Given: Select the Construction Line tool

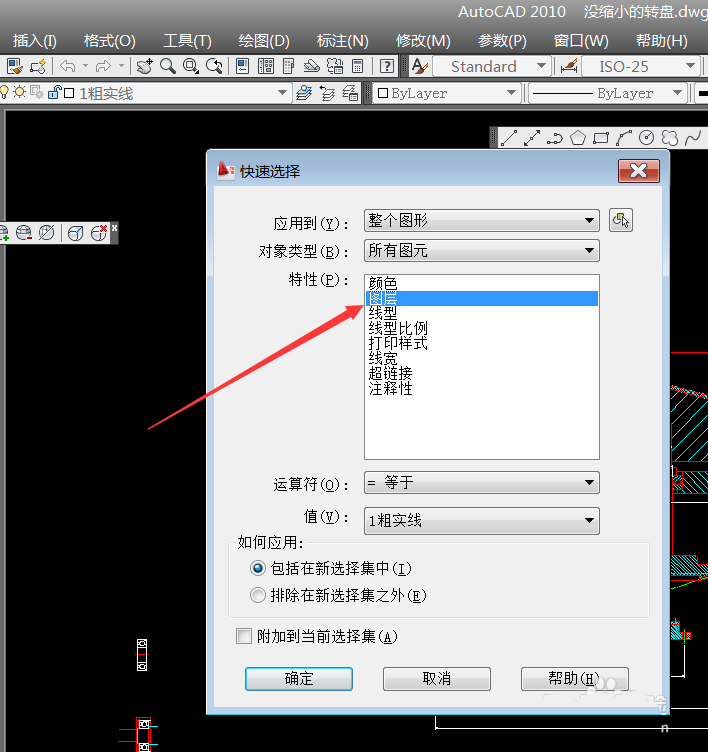Looking at the screenshot, I should point(531,138).
